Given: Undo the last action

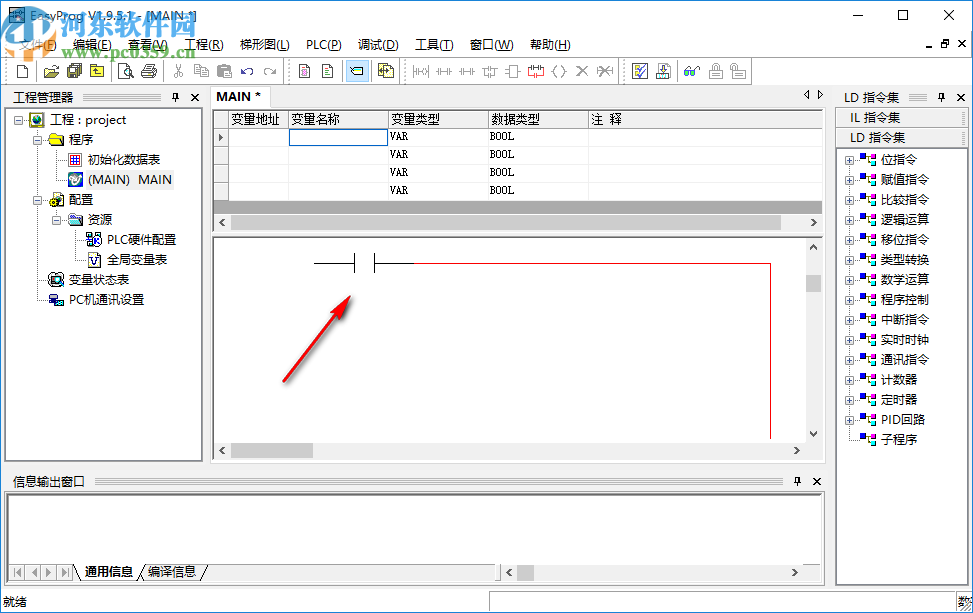Looking at the screenshot, I should tap(247, 71).
